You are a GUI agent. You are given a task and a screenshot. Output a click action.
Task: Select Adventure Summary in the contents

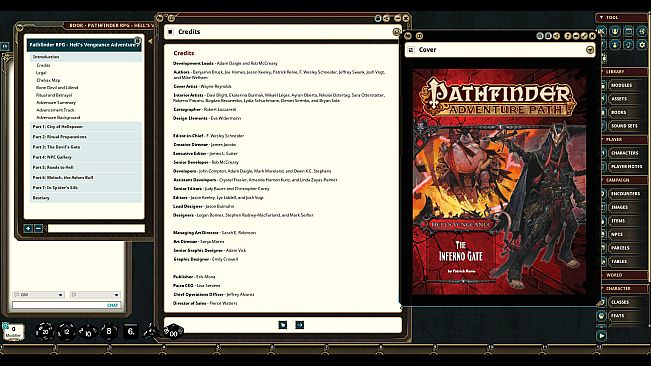pyautogui.click(x=56, y=102)
